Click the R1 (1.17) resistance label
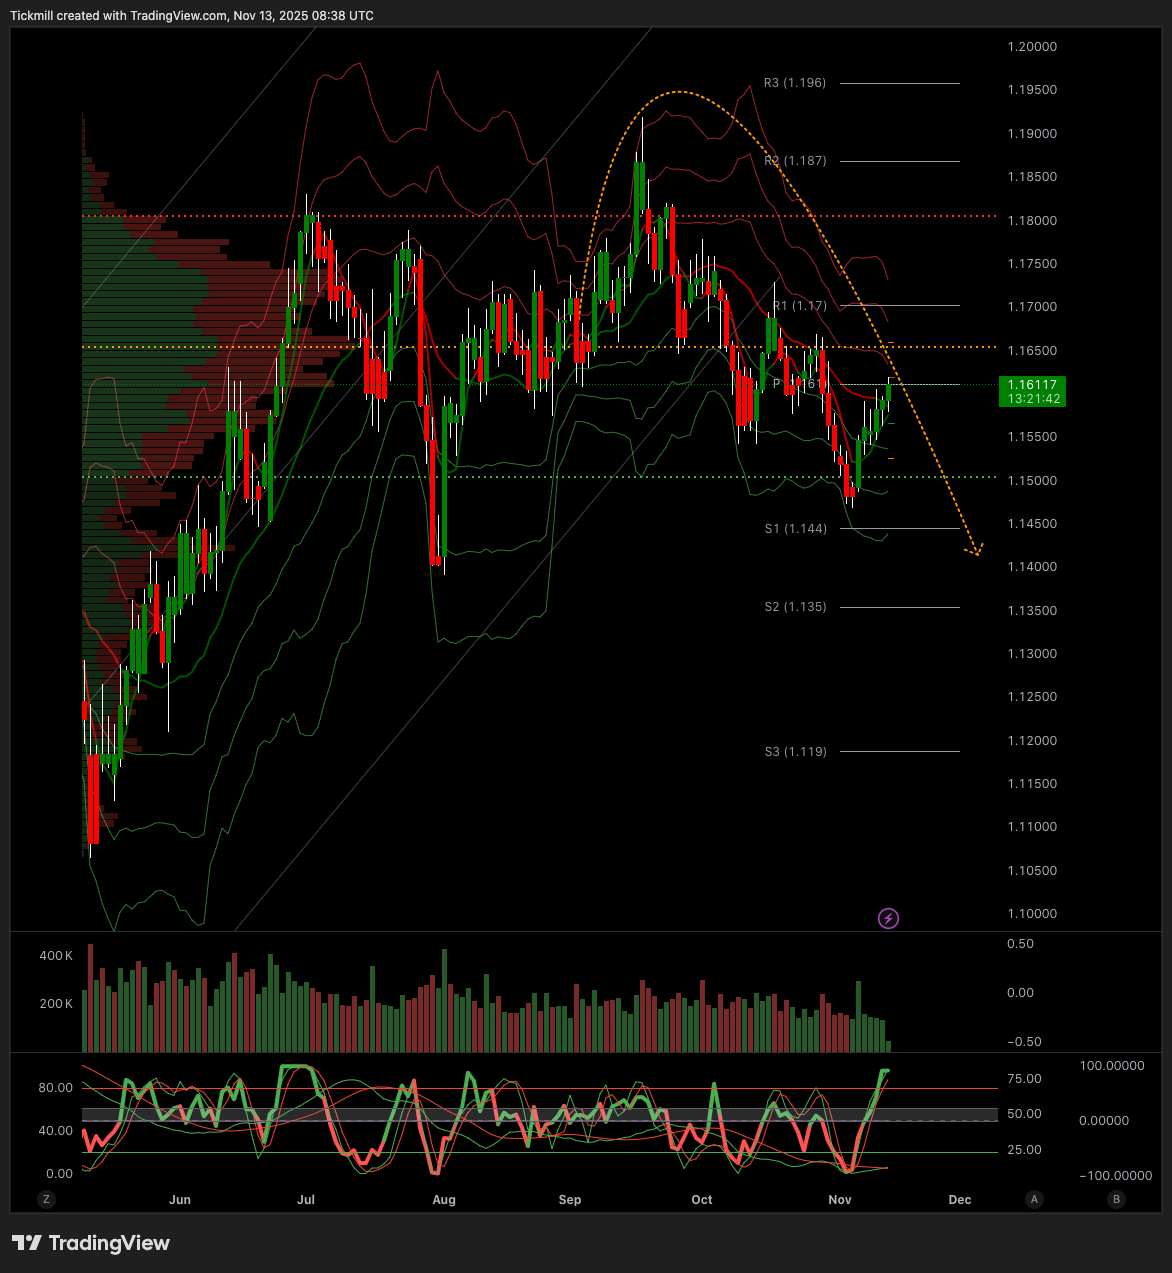 (x=800, y=306)
